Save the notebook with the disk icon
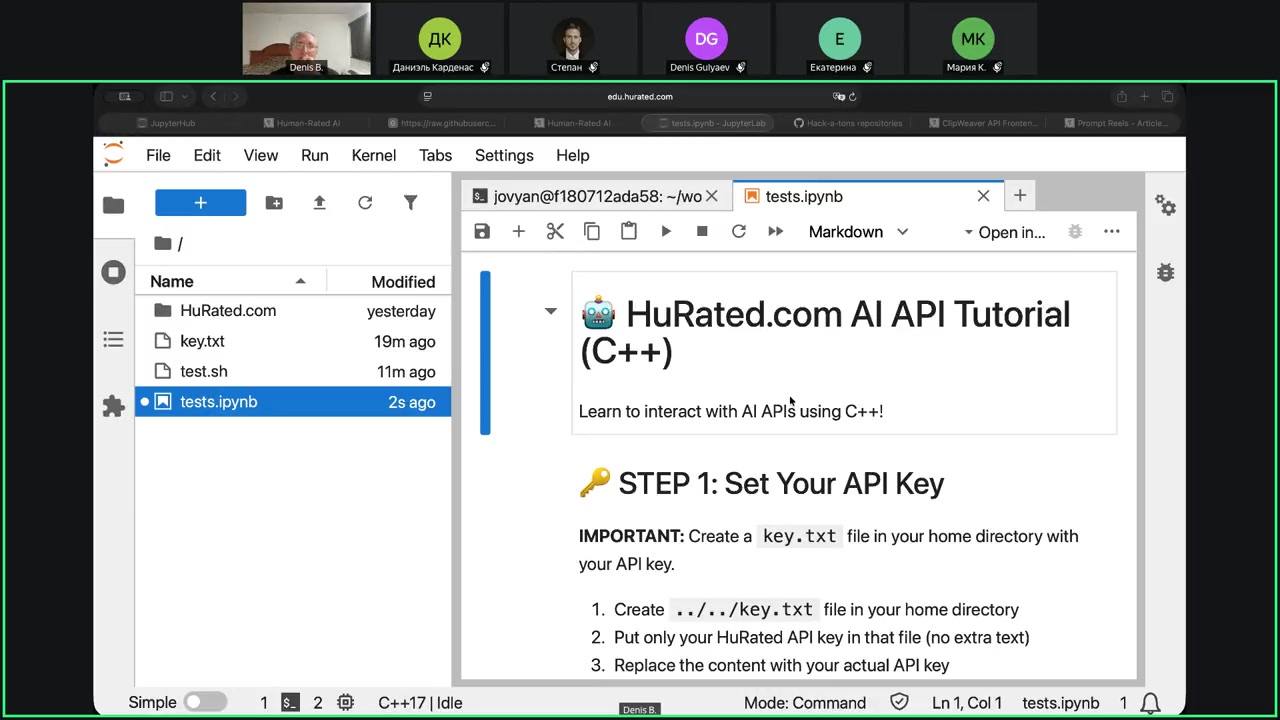This screenshot has height=720, width=1280. pos(482,232)
